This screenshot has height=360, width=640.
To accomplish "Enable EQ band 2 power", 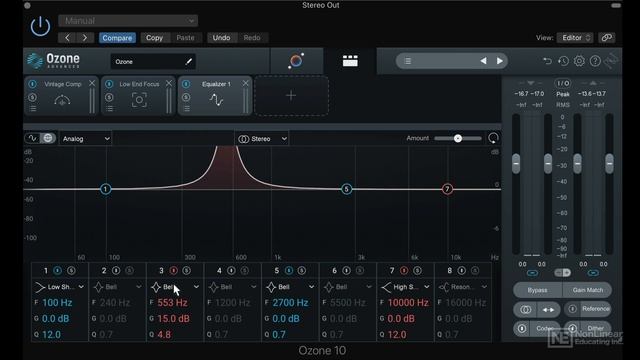I will pyautogui.click(x=116, y=271).
